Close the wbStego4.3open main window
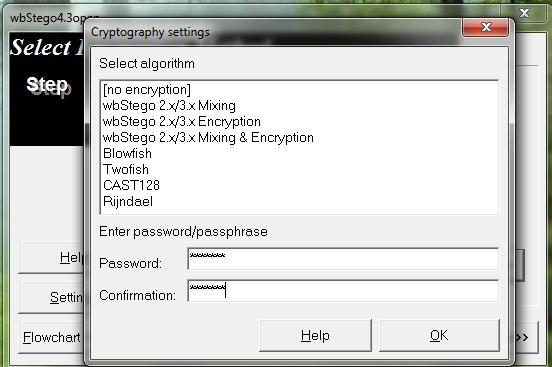Viewport: 552px width, 367px height. (x=525, y=13)
